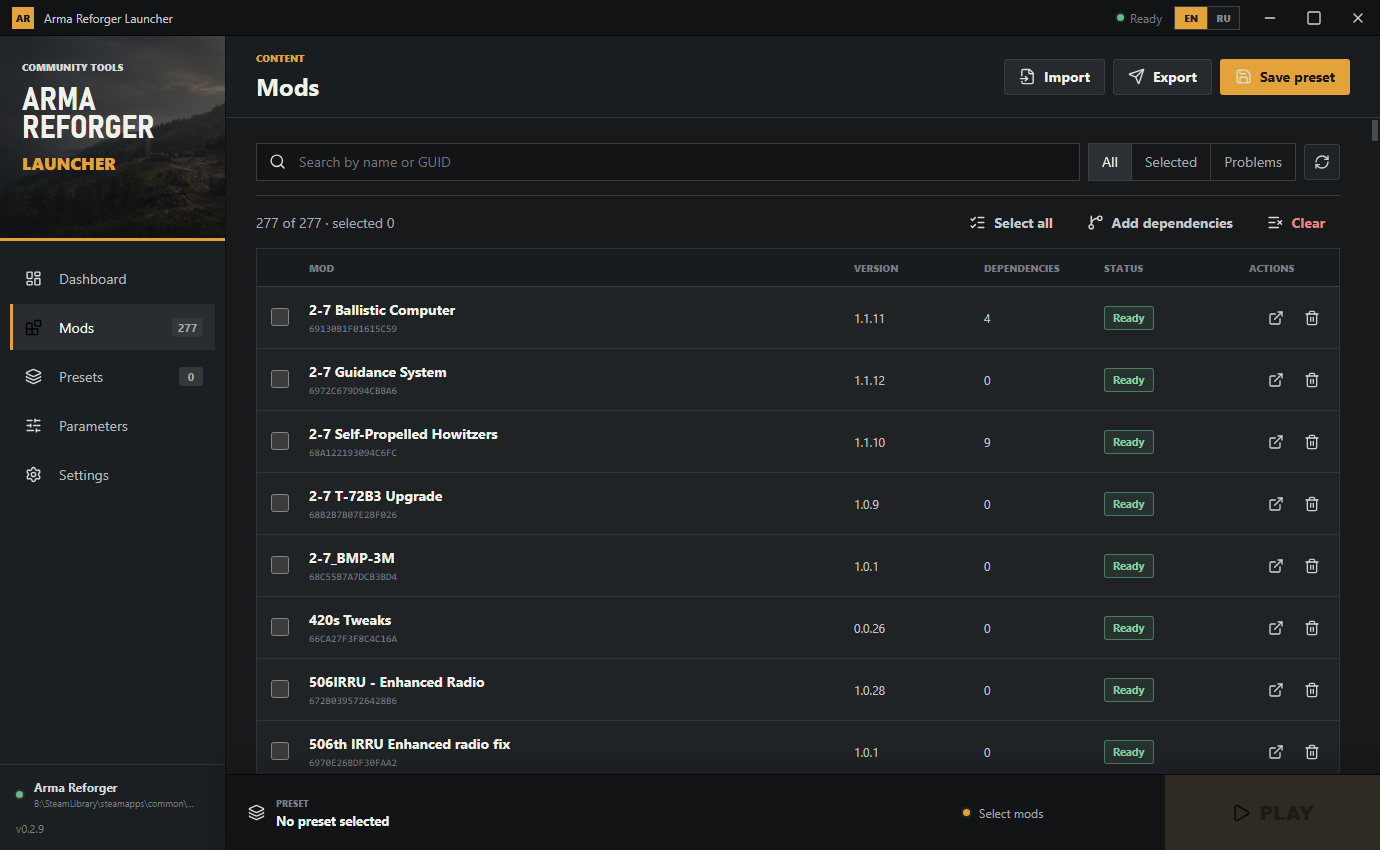Screen dimensions: 1380x850
Task: Click the Ready status of 2-7 Guidance System
Action: pyautogui.click(x=1128, y=380)
